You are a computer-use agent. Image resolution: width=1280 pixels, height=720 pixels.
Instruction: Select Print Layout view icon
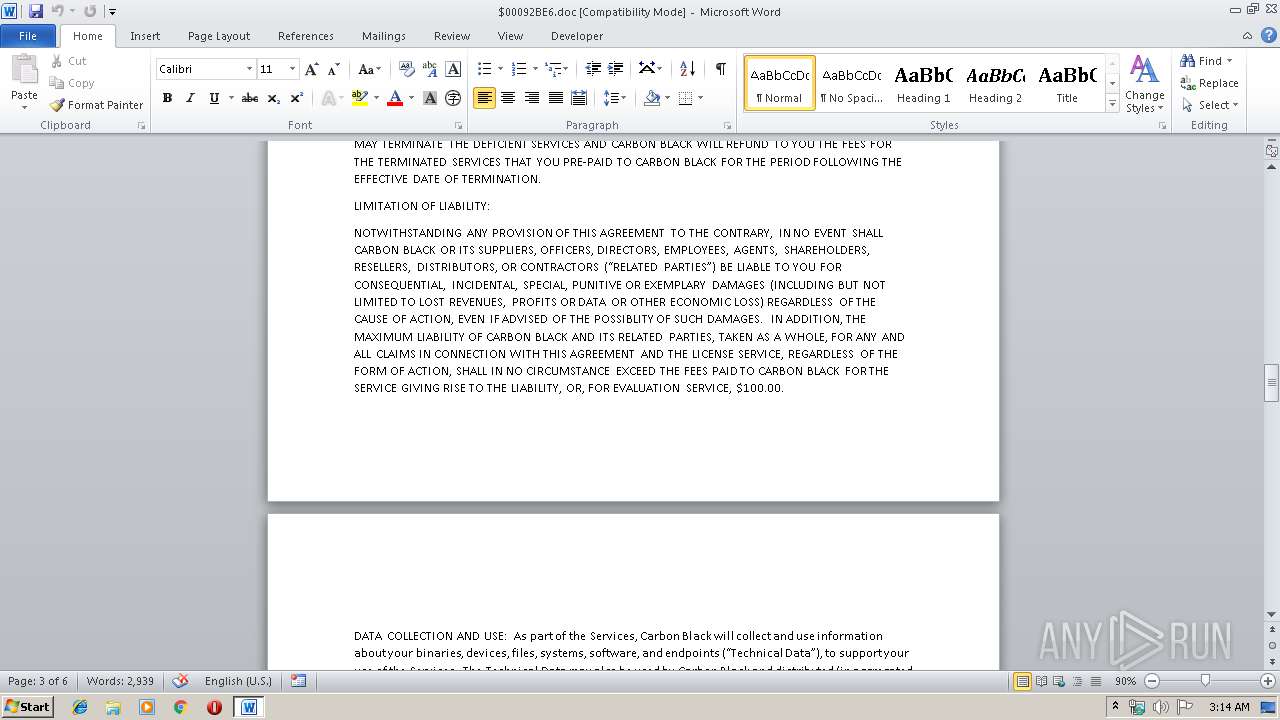[1022, 681]
